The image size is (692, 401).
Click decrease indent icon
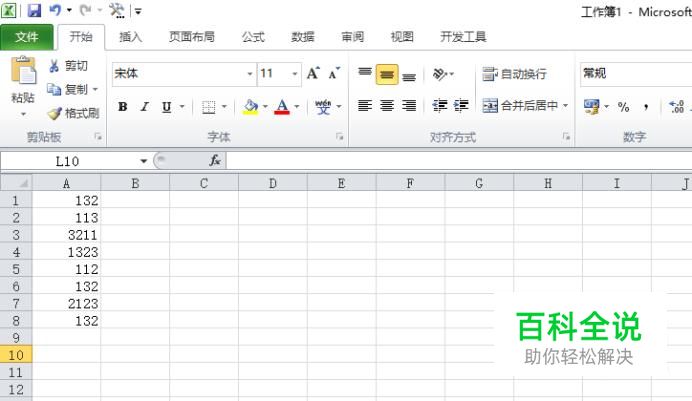click(440, 106)
